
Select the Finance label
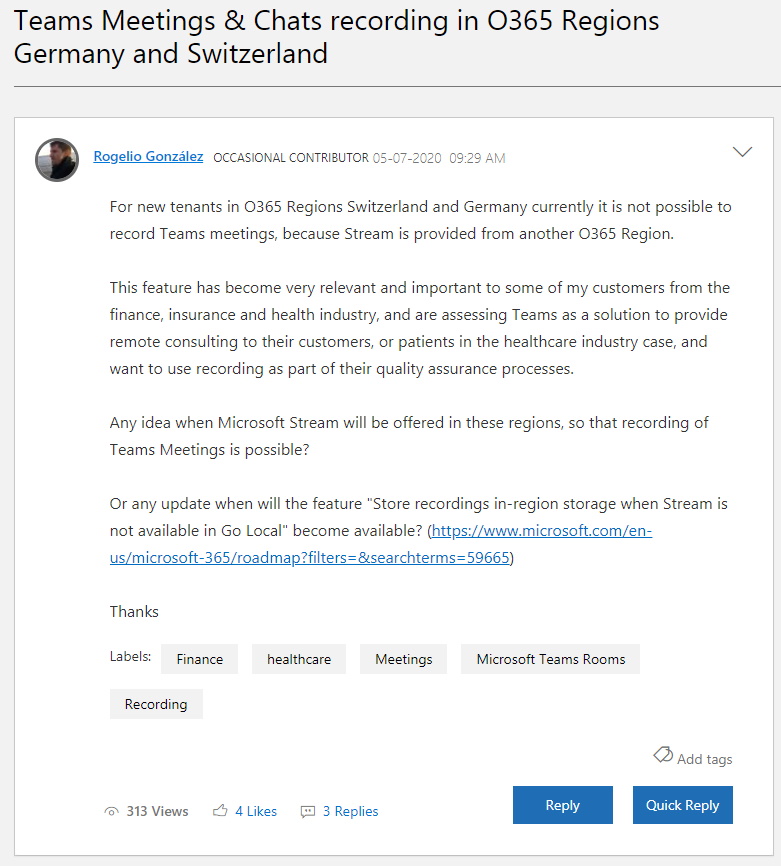point(199,659)
